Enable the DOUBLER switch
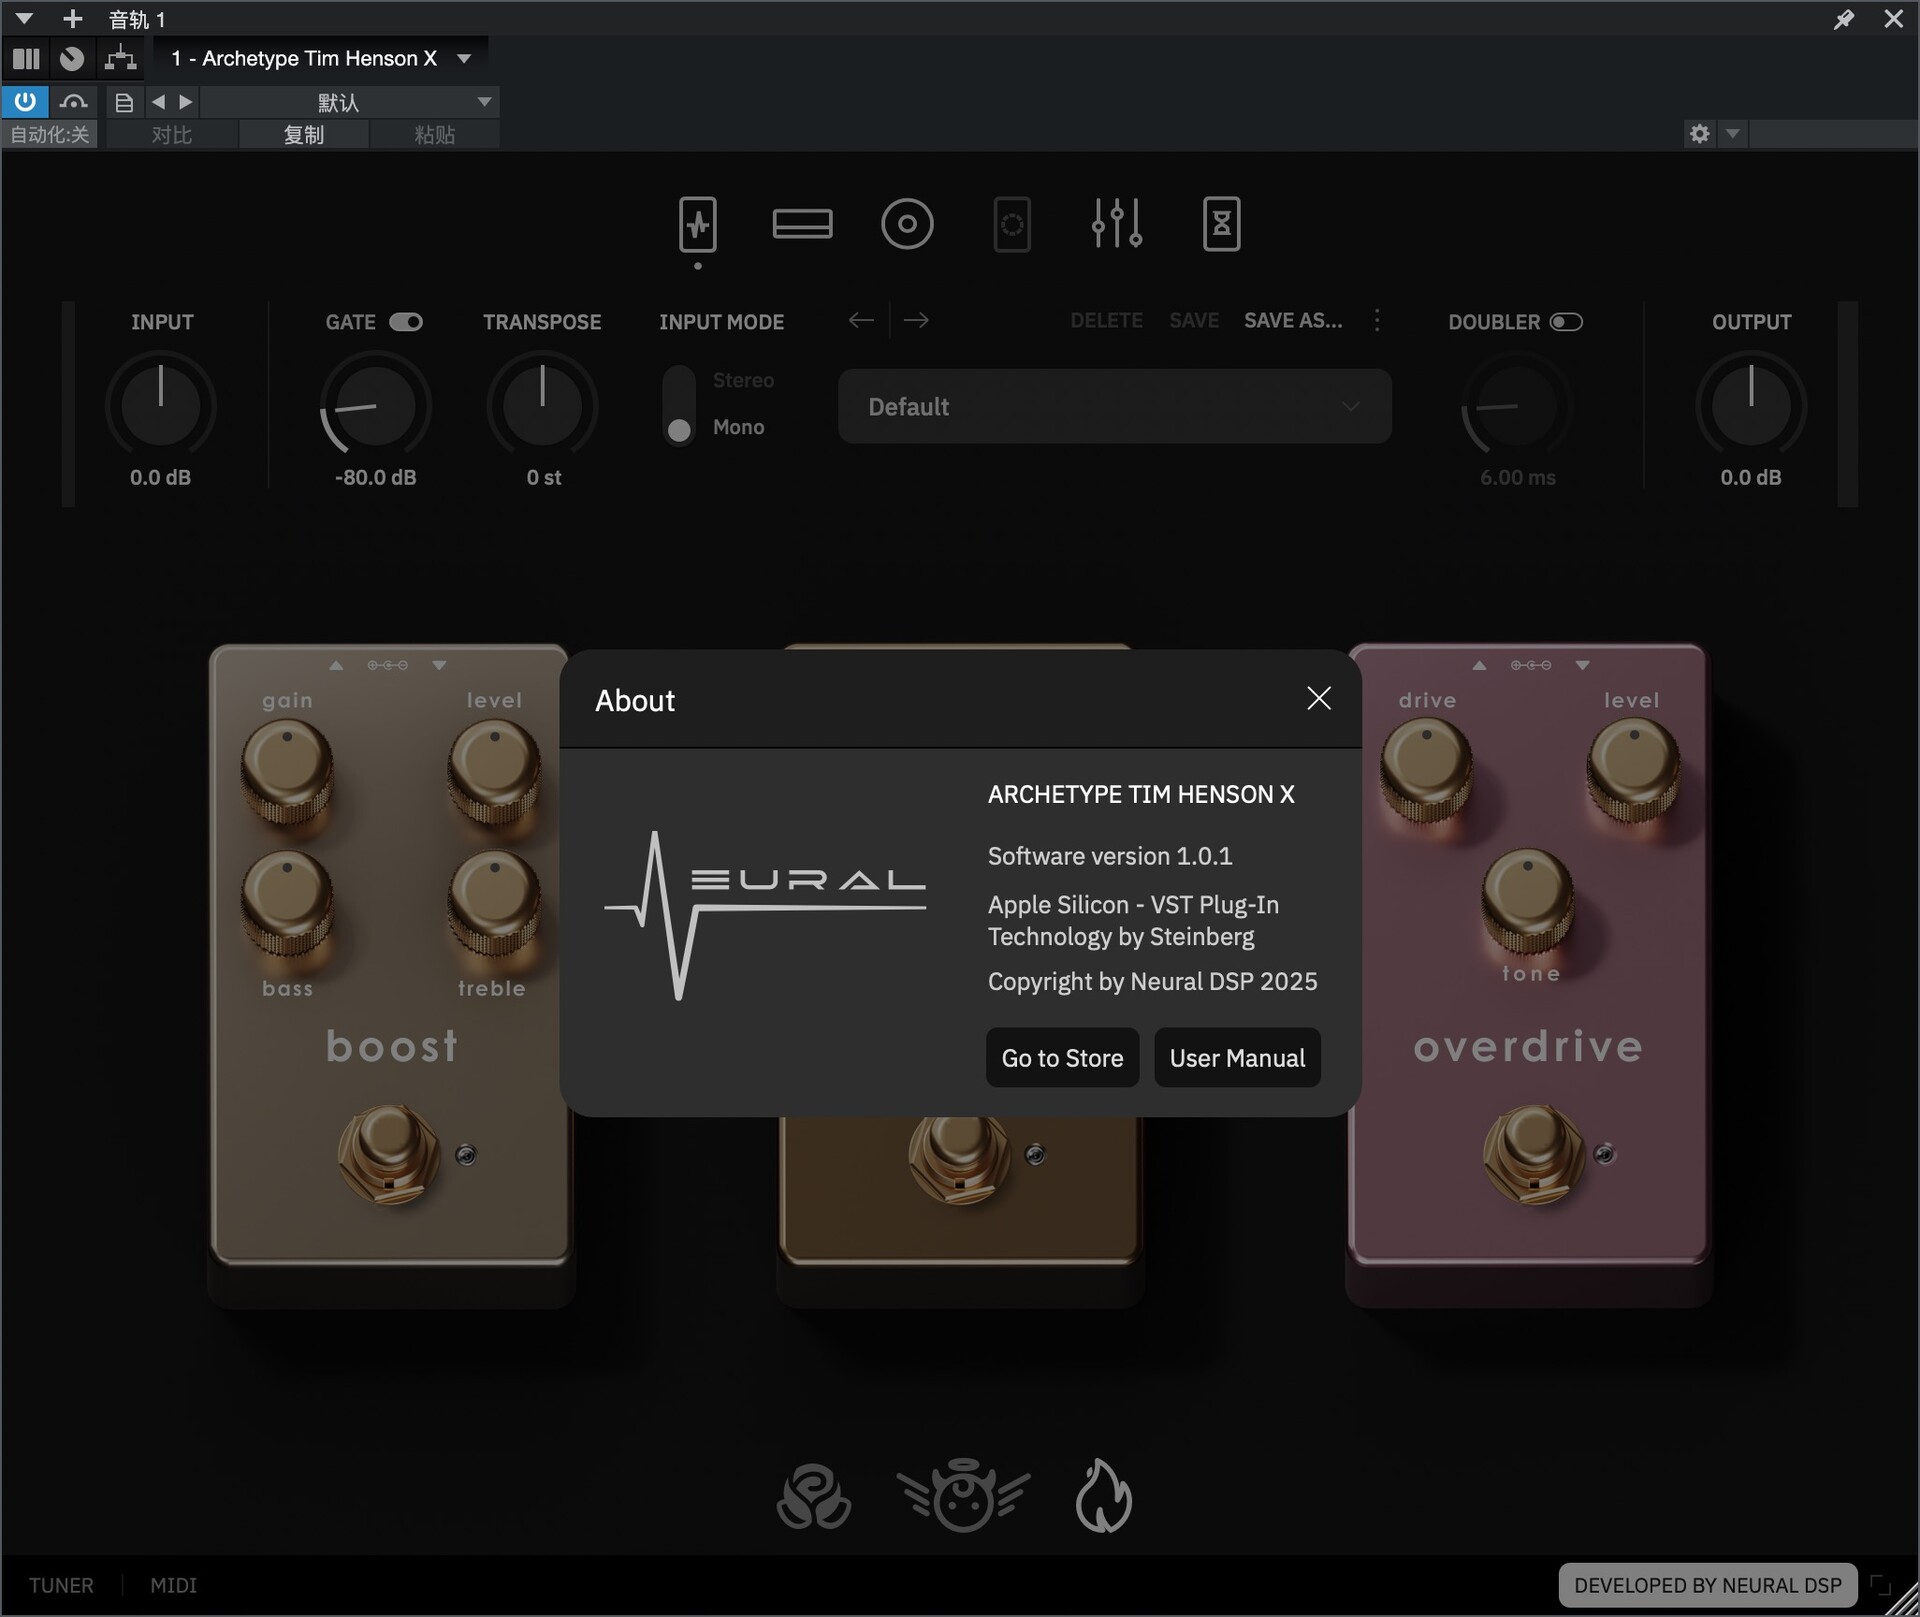Screen dimensions: 1920x1617 tap(1565, 322)
